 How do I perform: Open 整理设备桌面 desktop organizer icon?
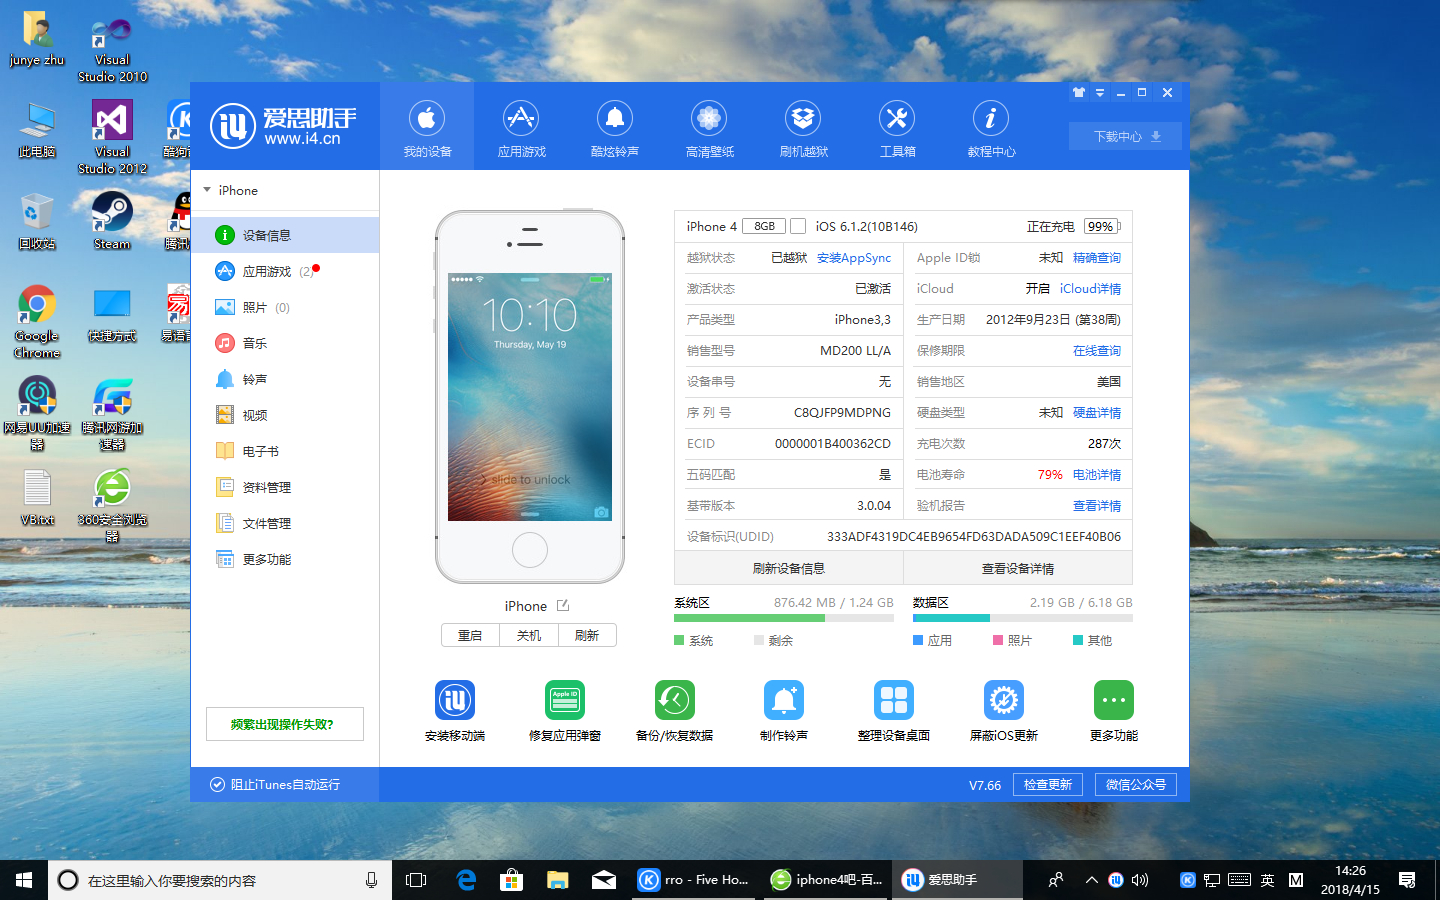[894, 700]
